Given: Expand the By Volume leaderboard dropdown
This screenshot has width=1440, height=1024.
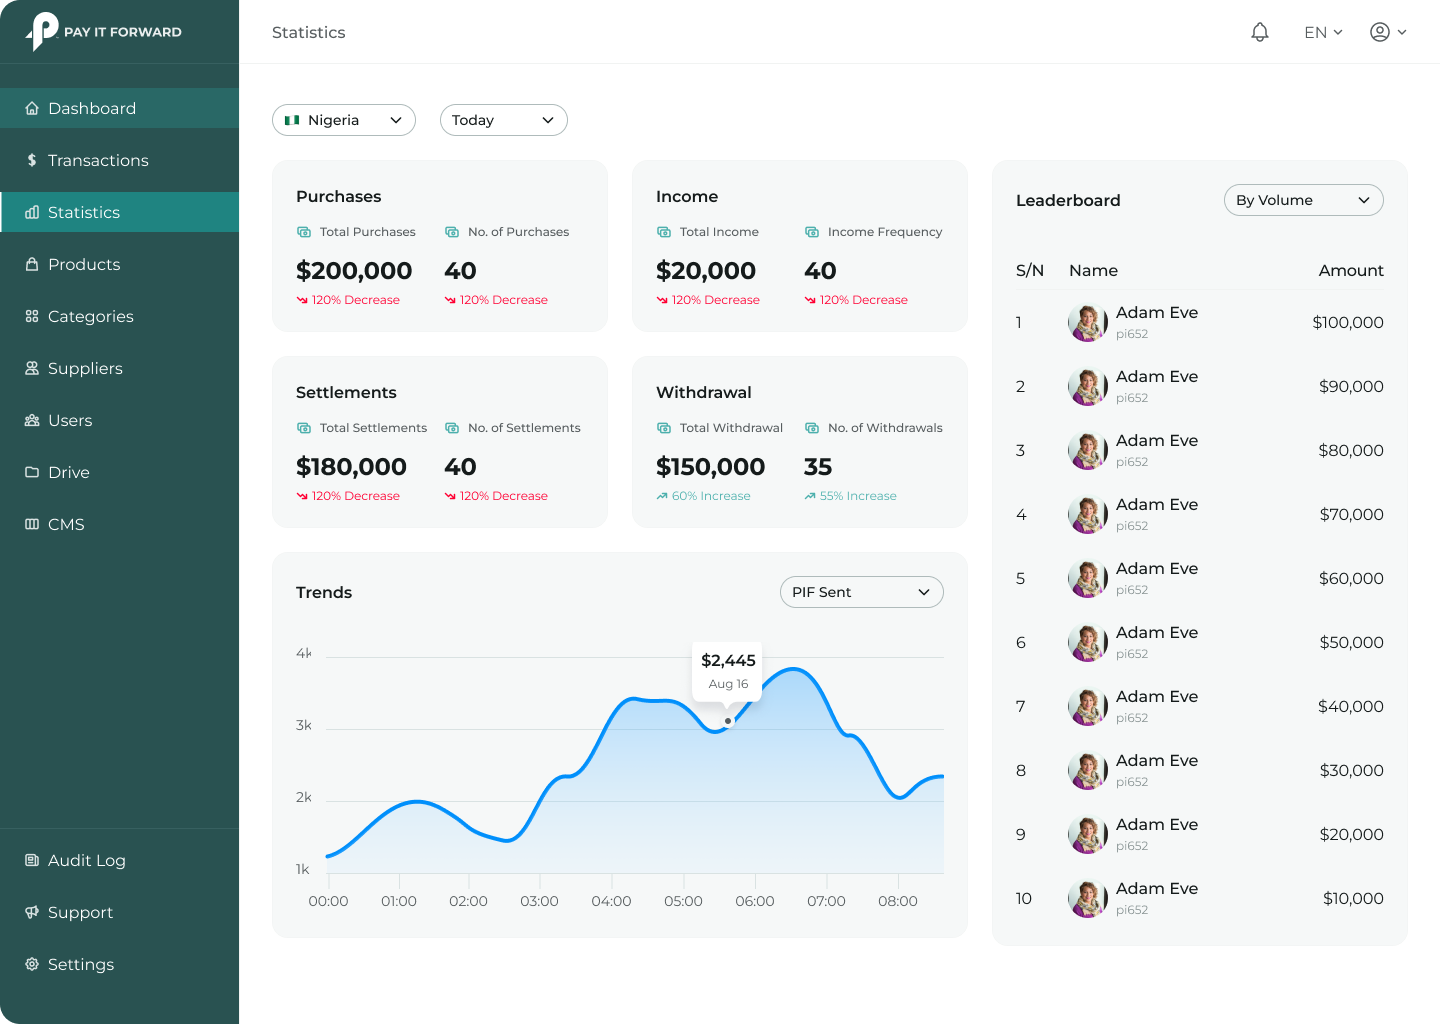Looking at the screenshot, I should click(1303, 200).
